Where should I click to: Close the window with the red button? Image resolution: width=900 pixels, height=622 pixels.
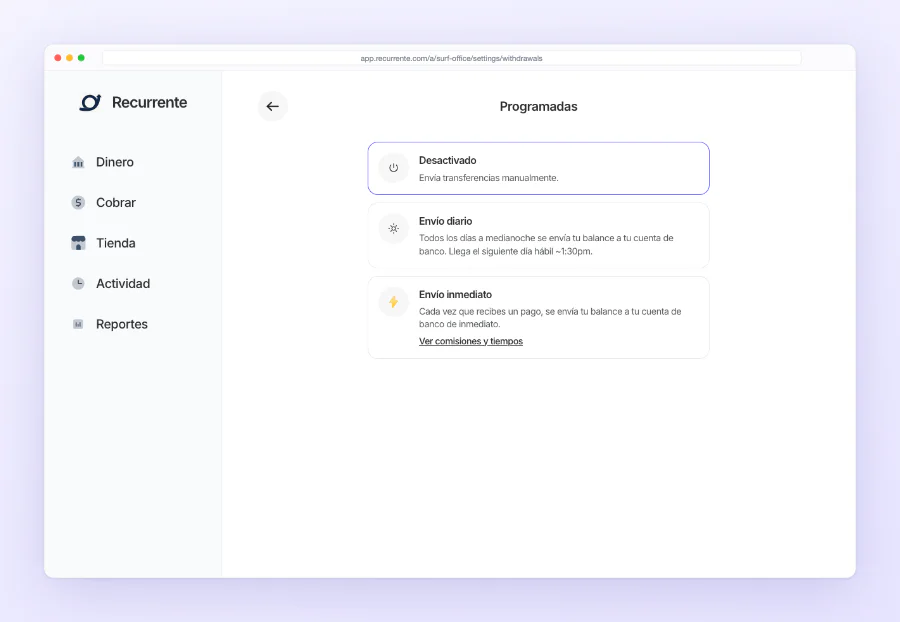click(x=57, y=58)
